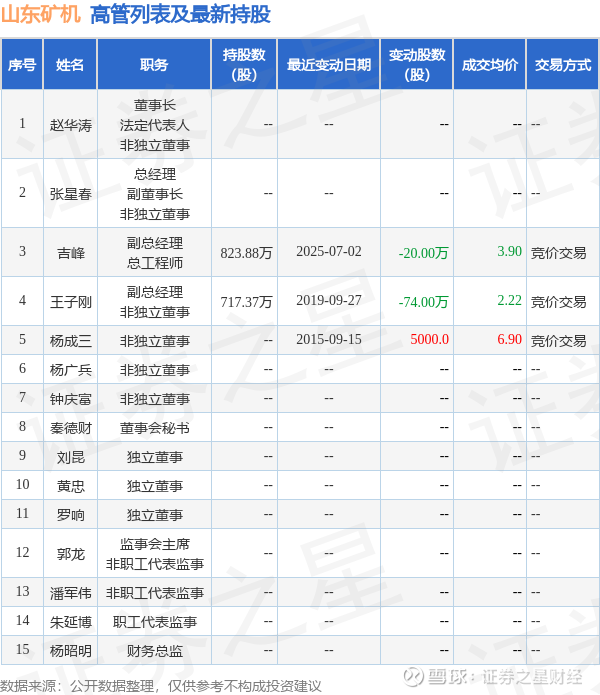Image resolution: width=600 pixels, height=695 pixels.
Task: Select the name 郭龙
Action: 70,554
